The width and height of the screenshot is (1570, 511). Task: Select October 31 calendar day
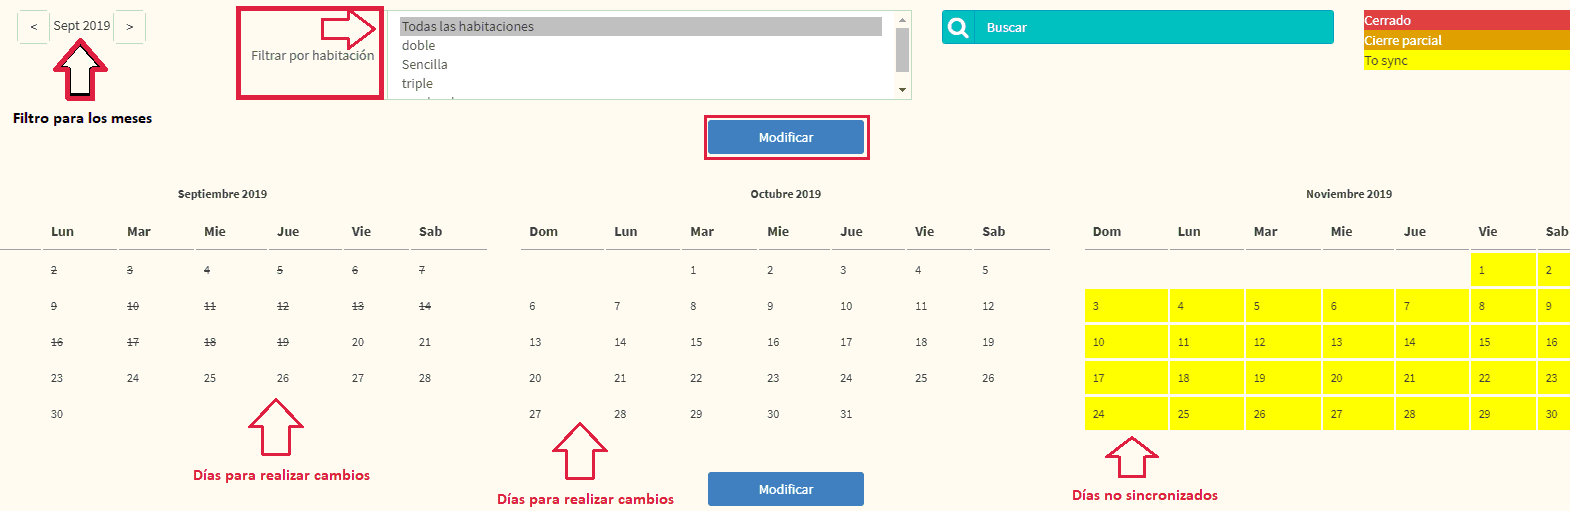[846, 415]
